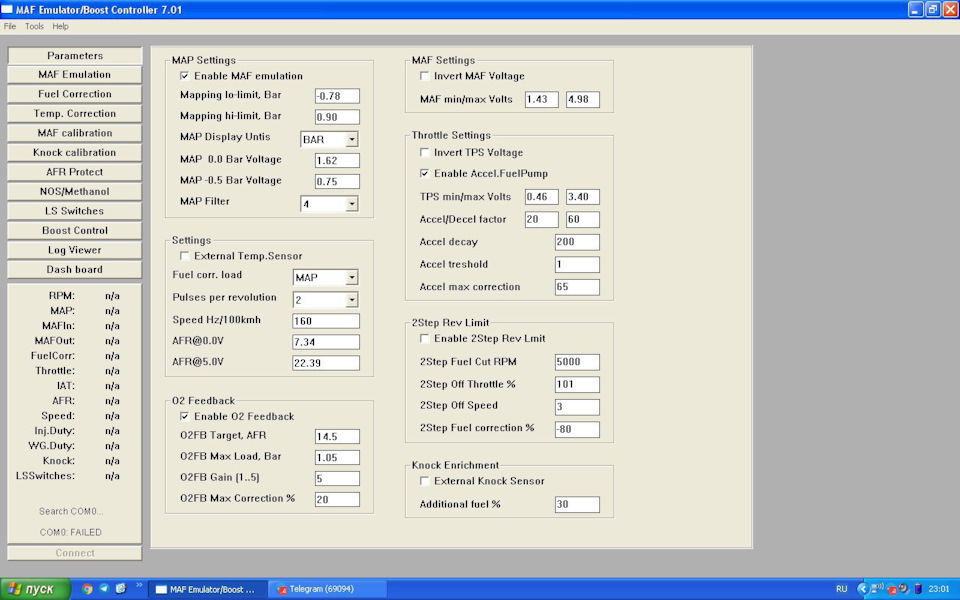Image resolution: width=960 pixels, height=600 pixels.
Task: Click the AFR@0.0V field
Action: point(326,342)
